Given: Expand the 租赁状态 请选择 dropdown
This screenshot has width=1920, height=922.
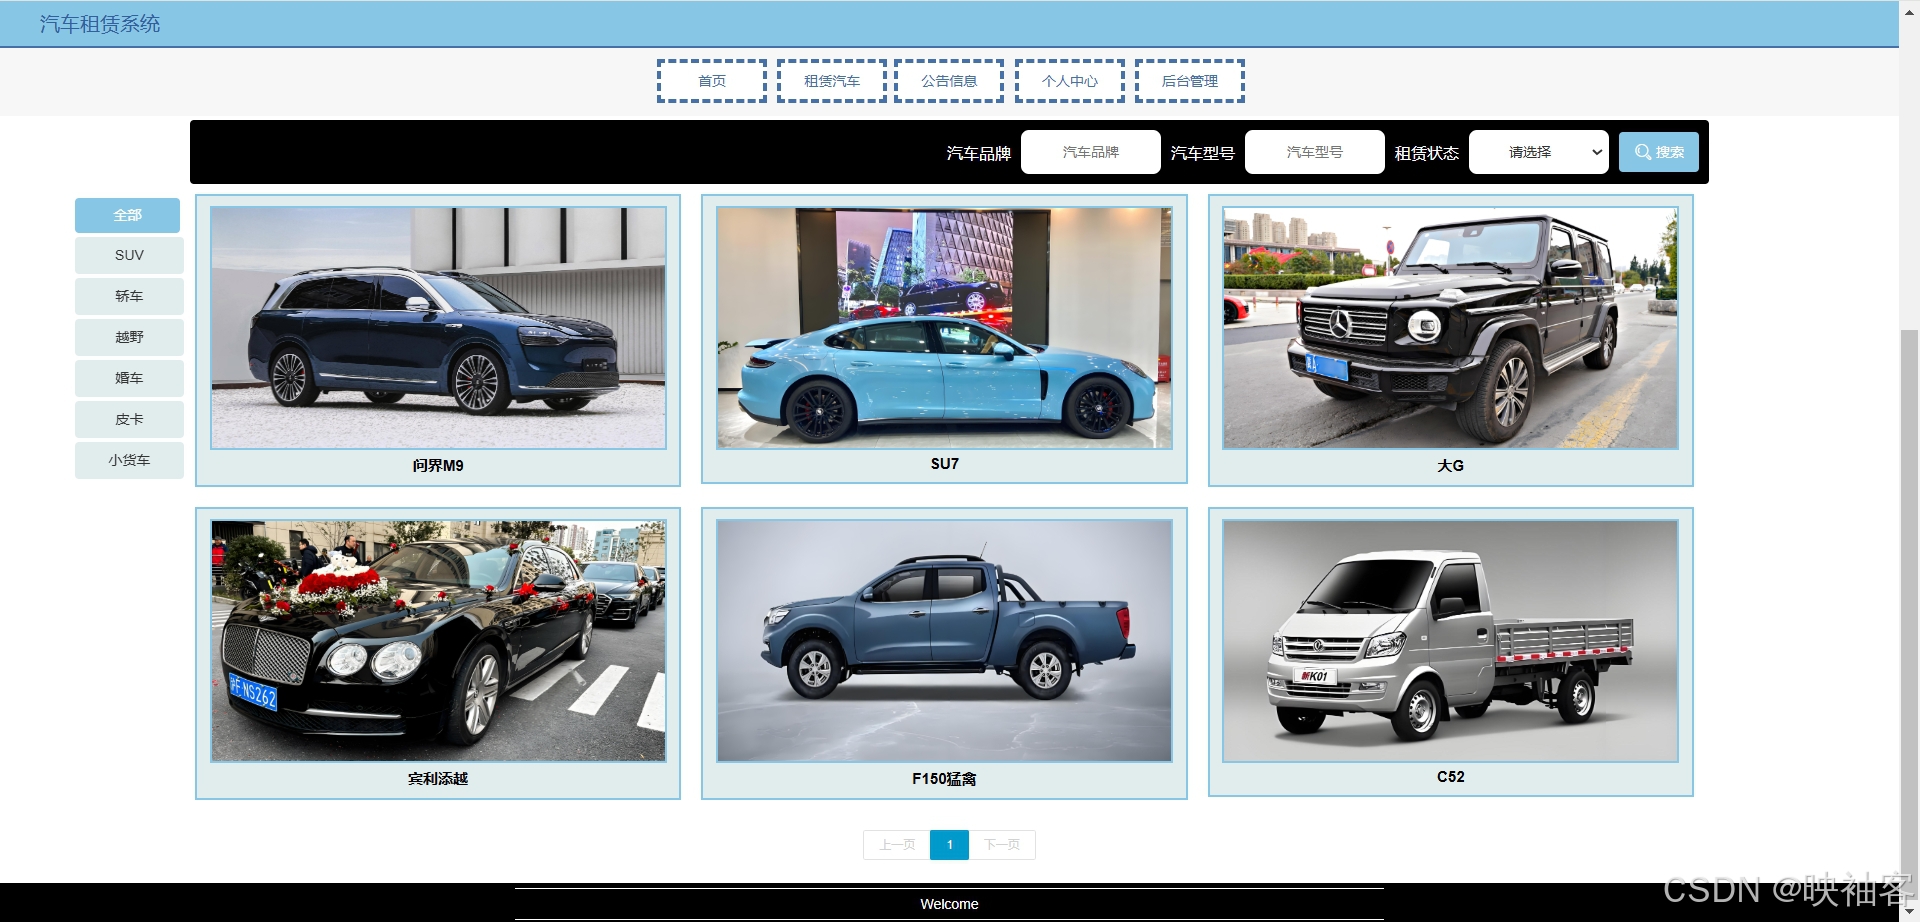Looking at the screenshot, I should pos(1539,152).
